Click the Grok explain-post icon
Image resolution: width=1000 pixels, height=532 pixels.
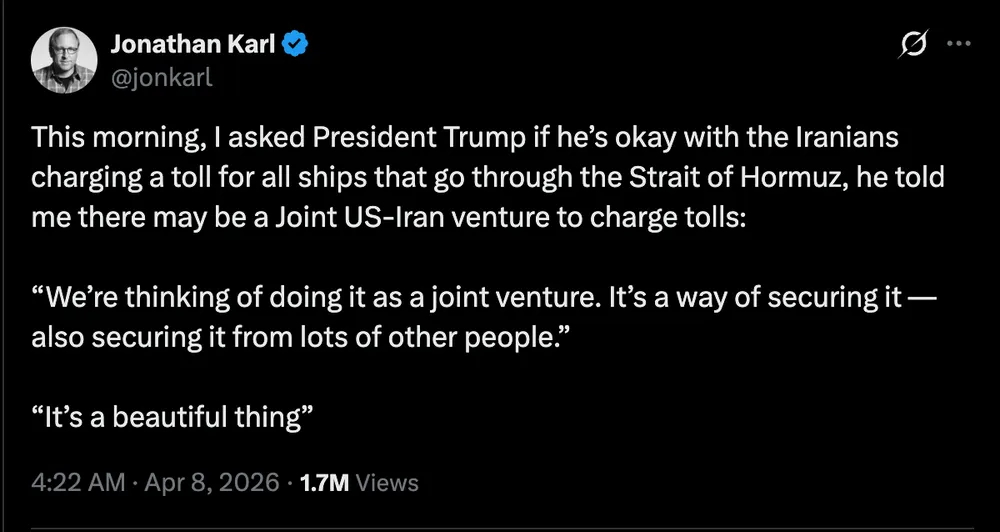click(911, 44)
